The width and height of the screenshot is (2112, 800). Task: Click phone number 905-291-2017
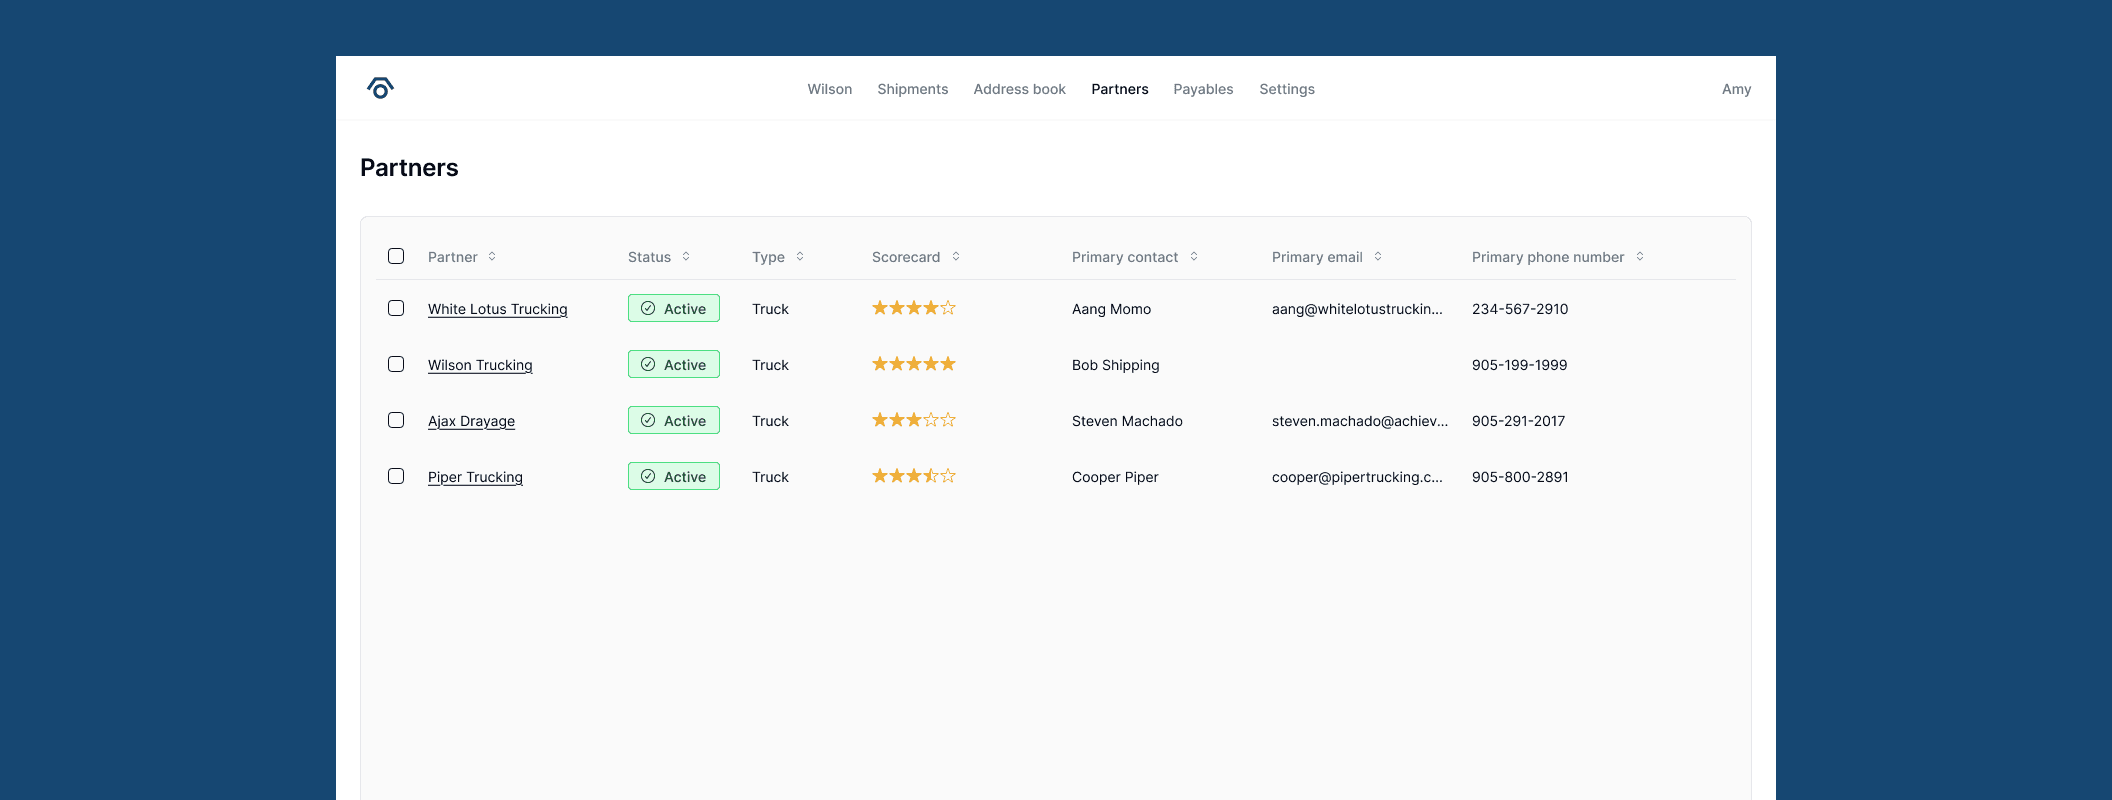point(1518,421)
